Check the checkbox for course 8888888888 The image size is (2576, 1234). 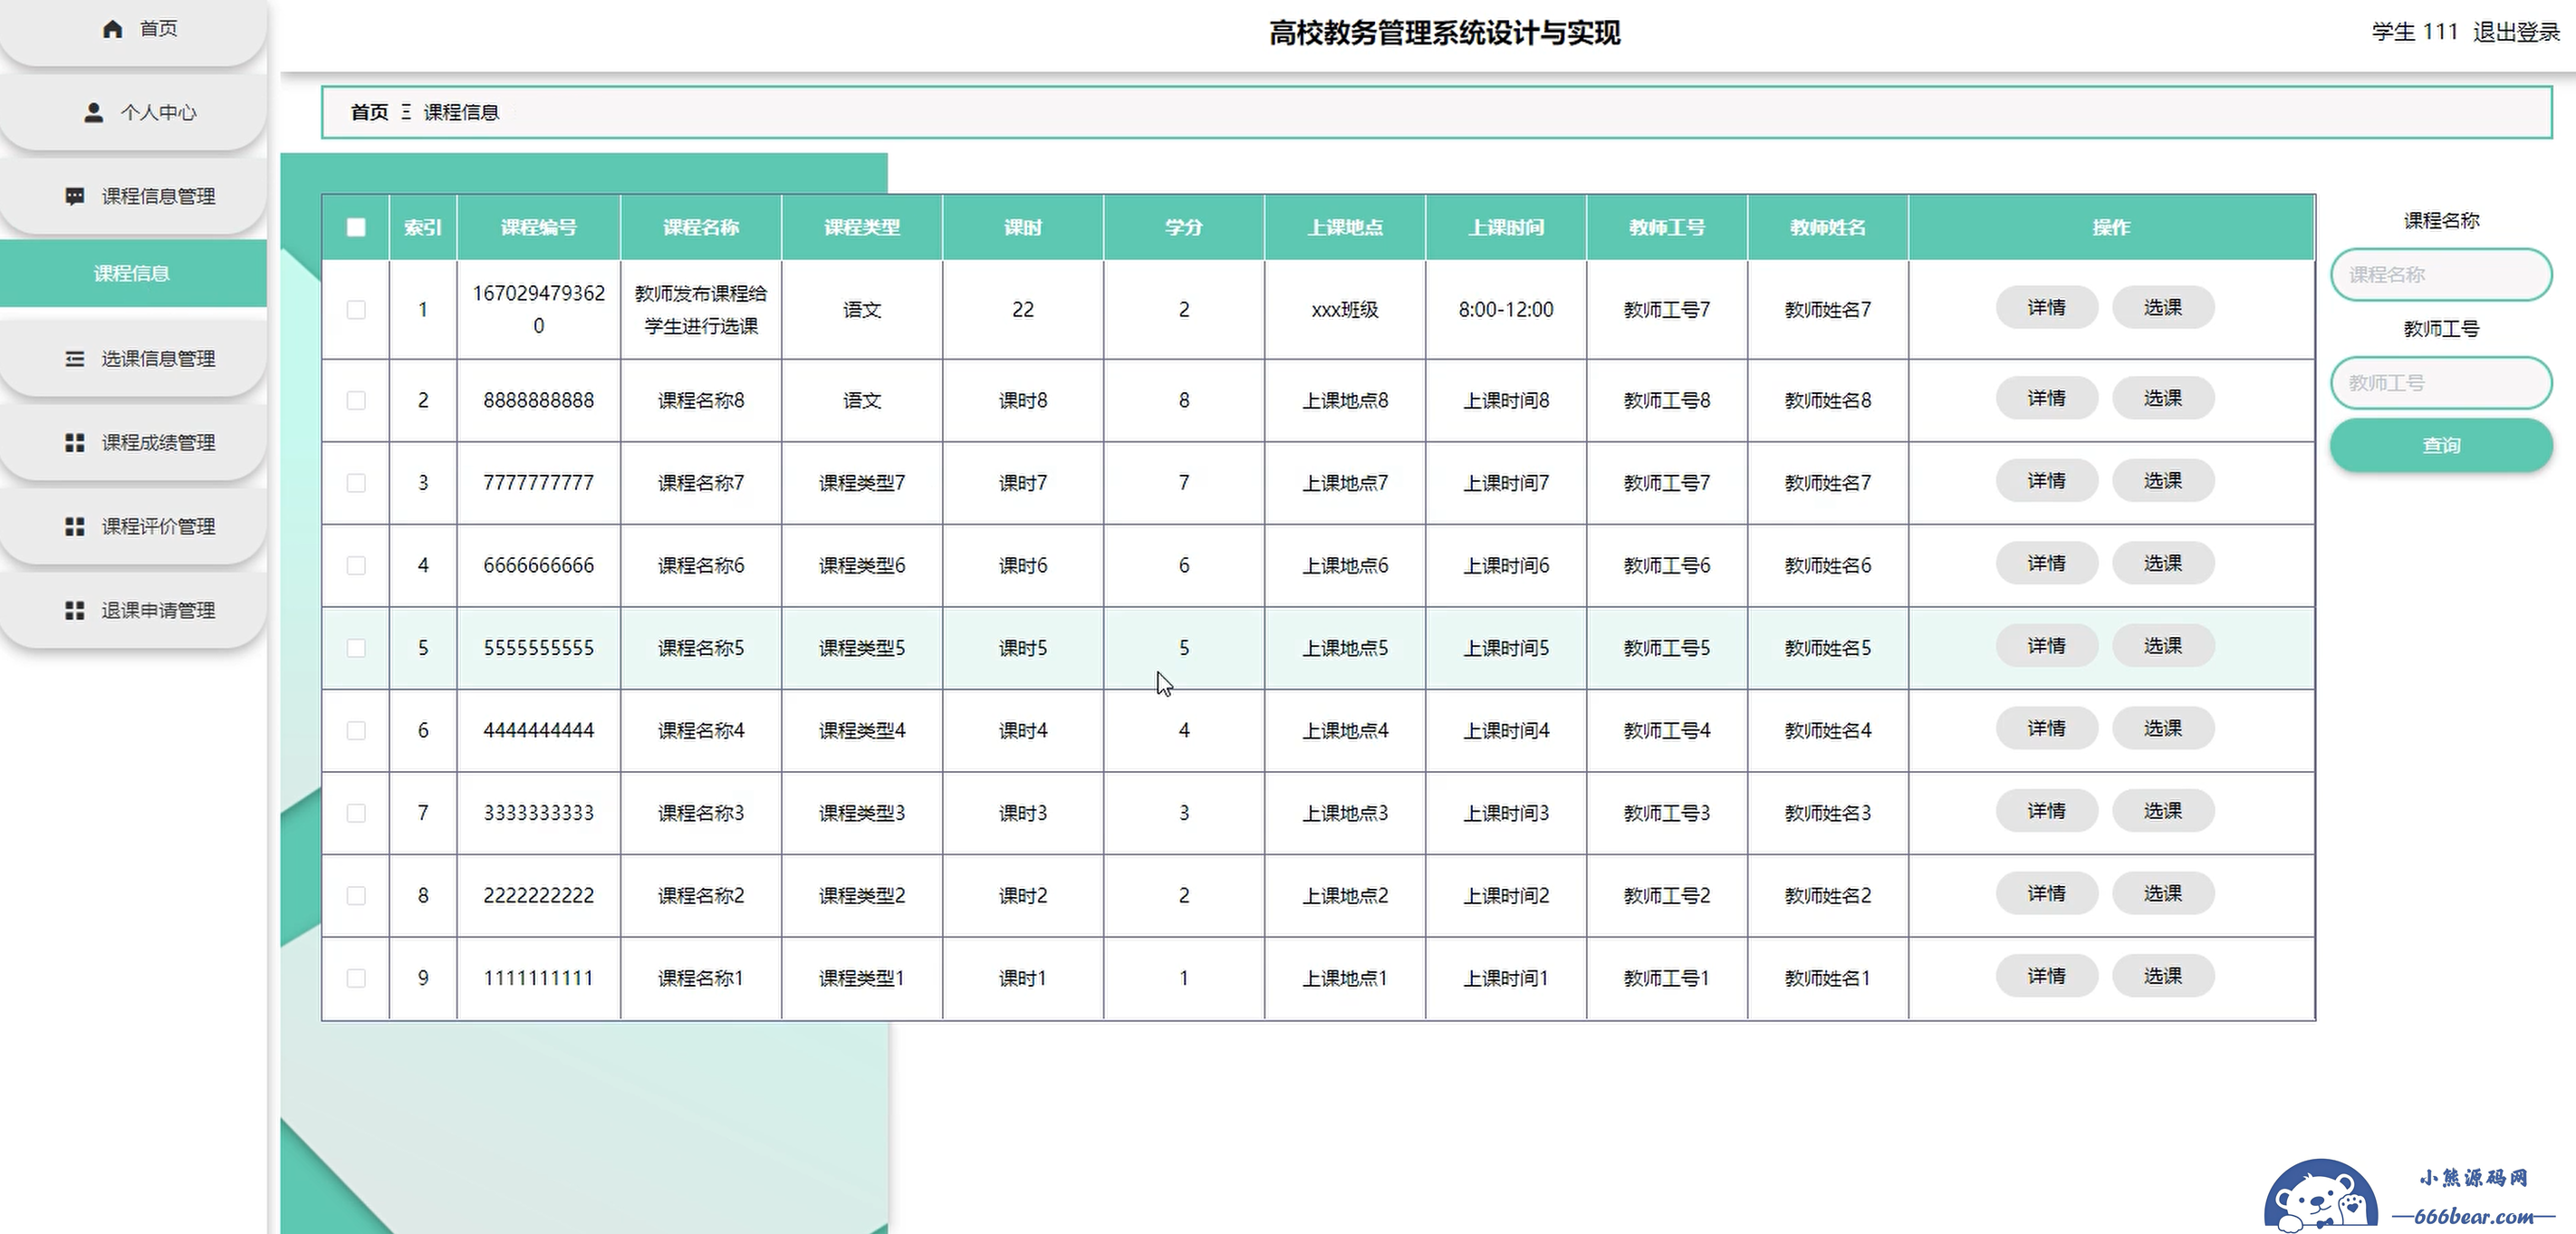tap(356, 400)
